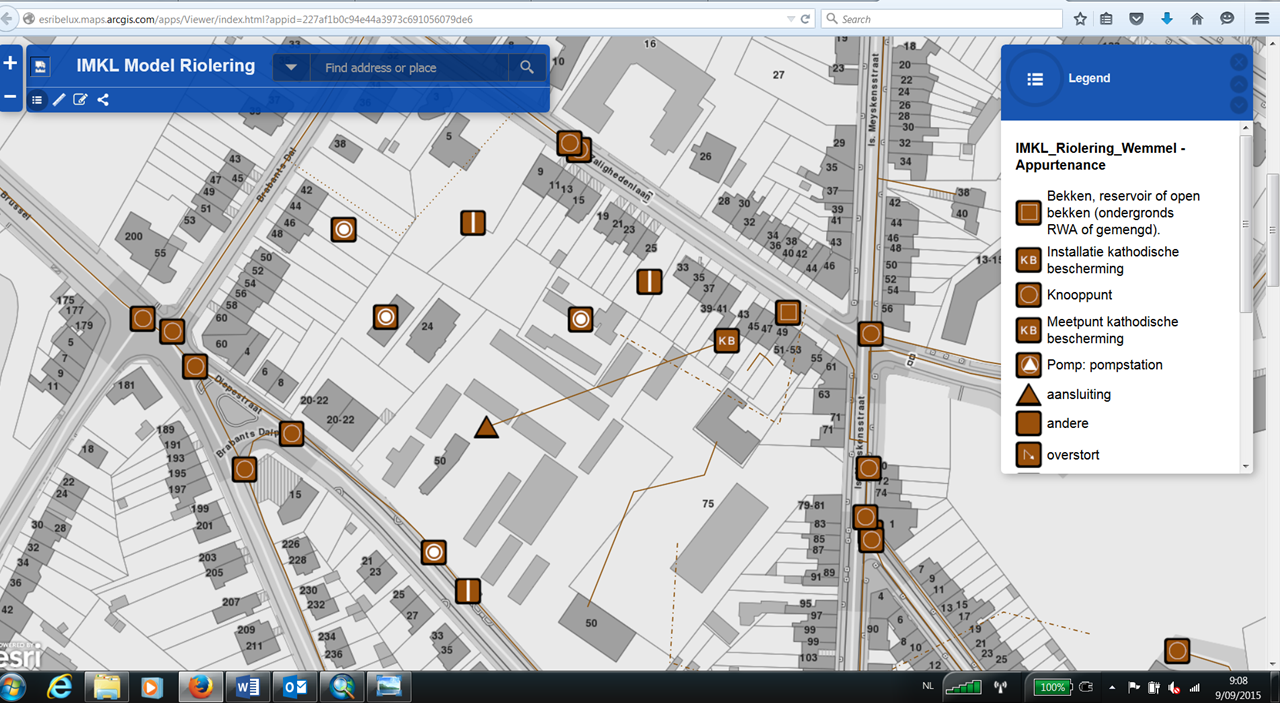
Task: Click the overstort legend symbol
Action: pyautogui.click(x=1028, y=455)
